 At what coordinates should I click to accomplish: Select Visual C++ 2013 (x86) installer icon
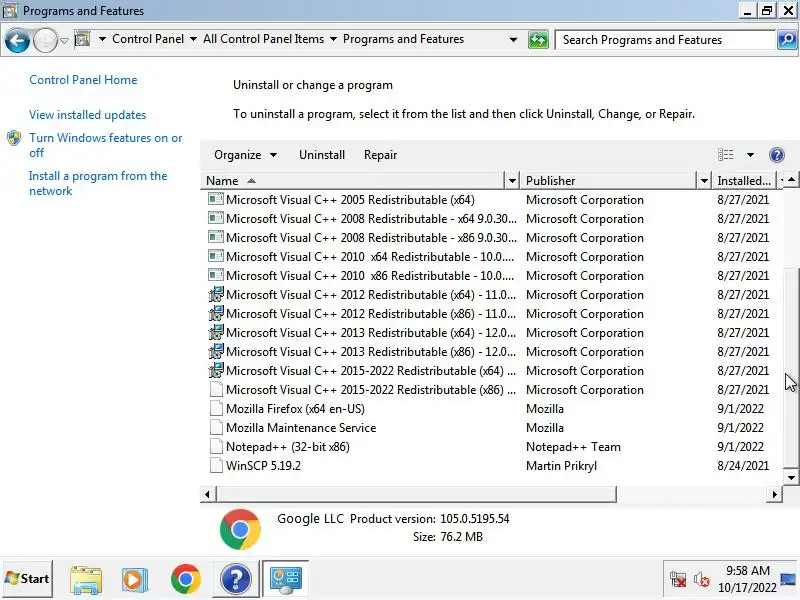pyautogui.click(x=216, y=352)
